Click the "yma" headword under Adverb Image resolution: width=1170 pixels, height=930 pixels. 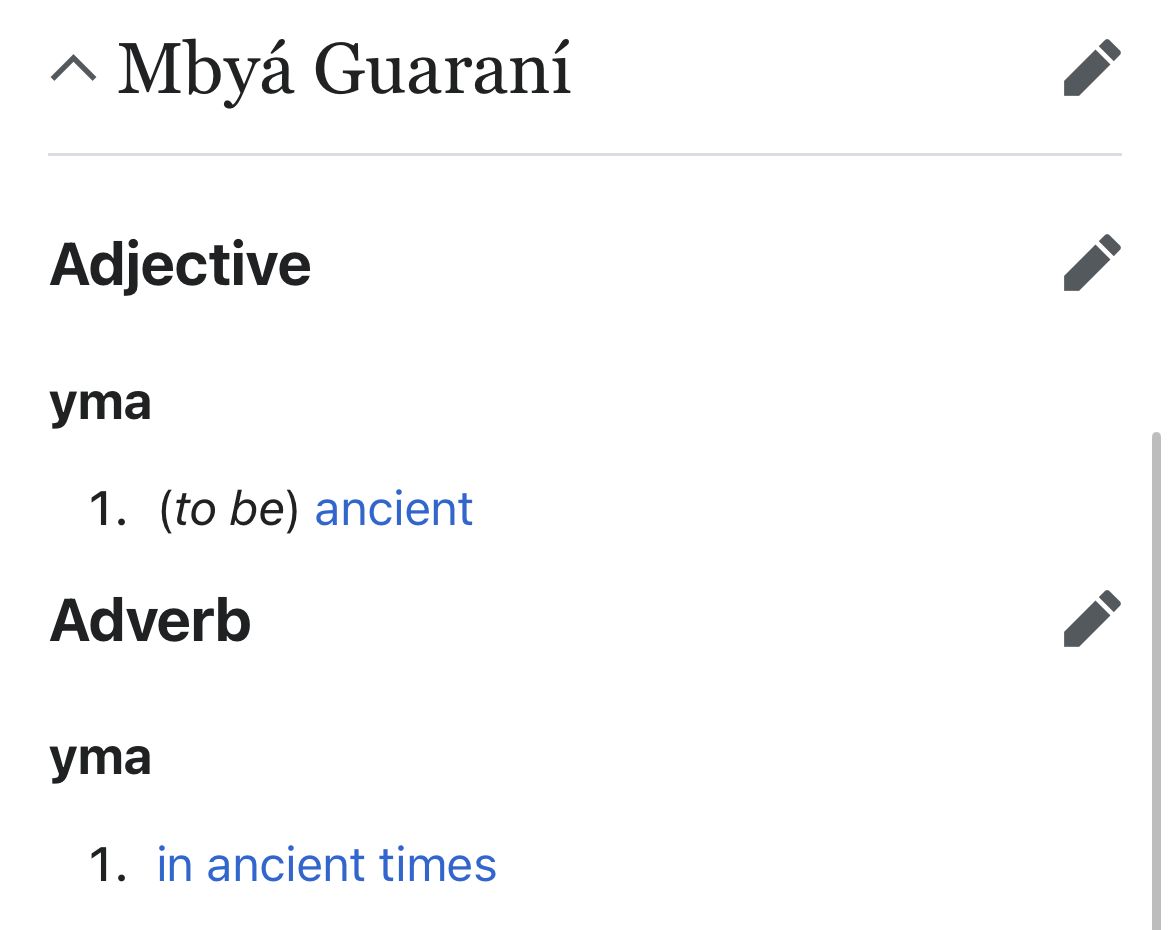[100, 757]
